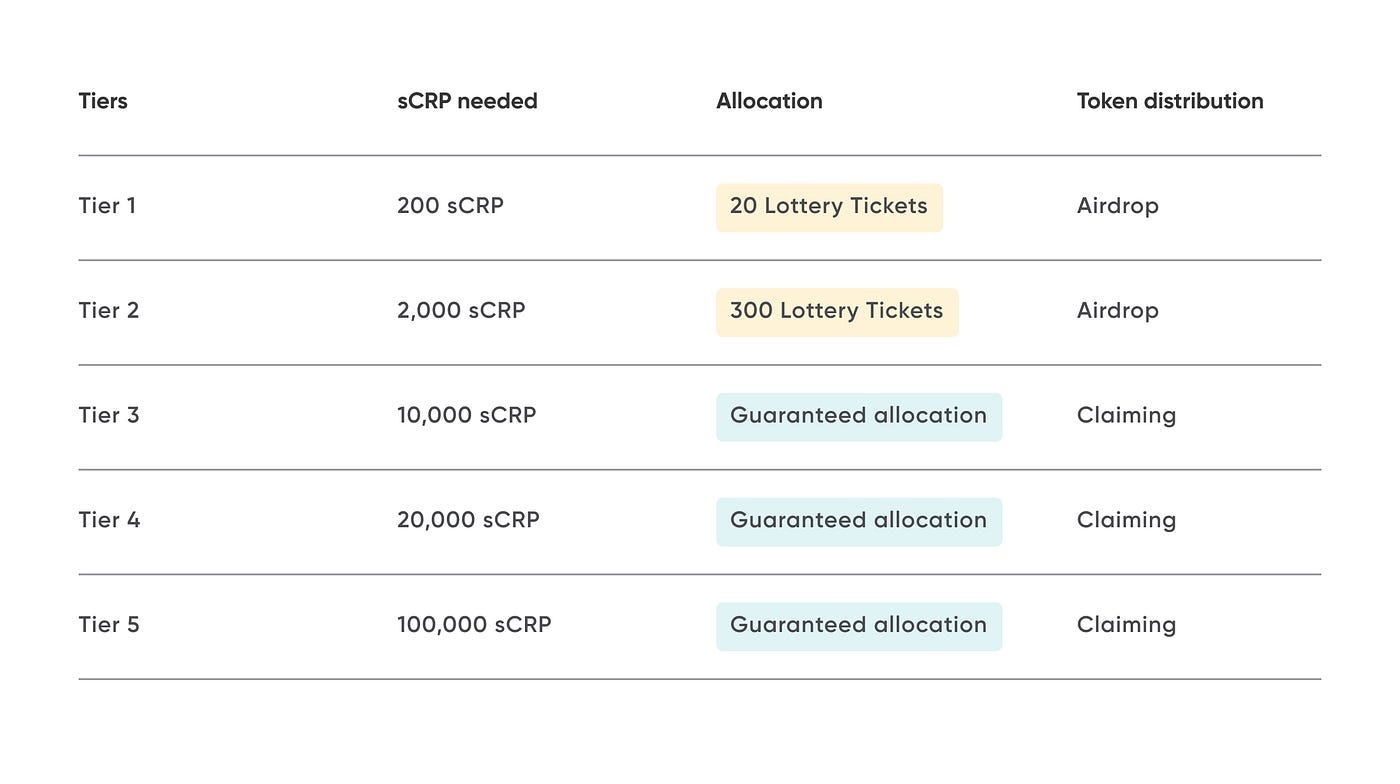This screenshot has width=1400, height=784.
Task: Click Tier 3 Guaranteed allocation badge
Action: (858, 416)
